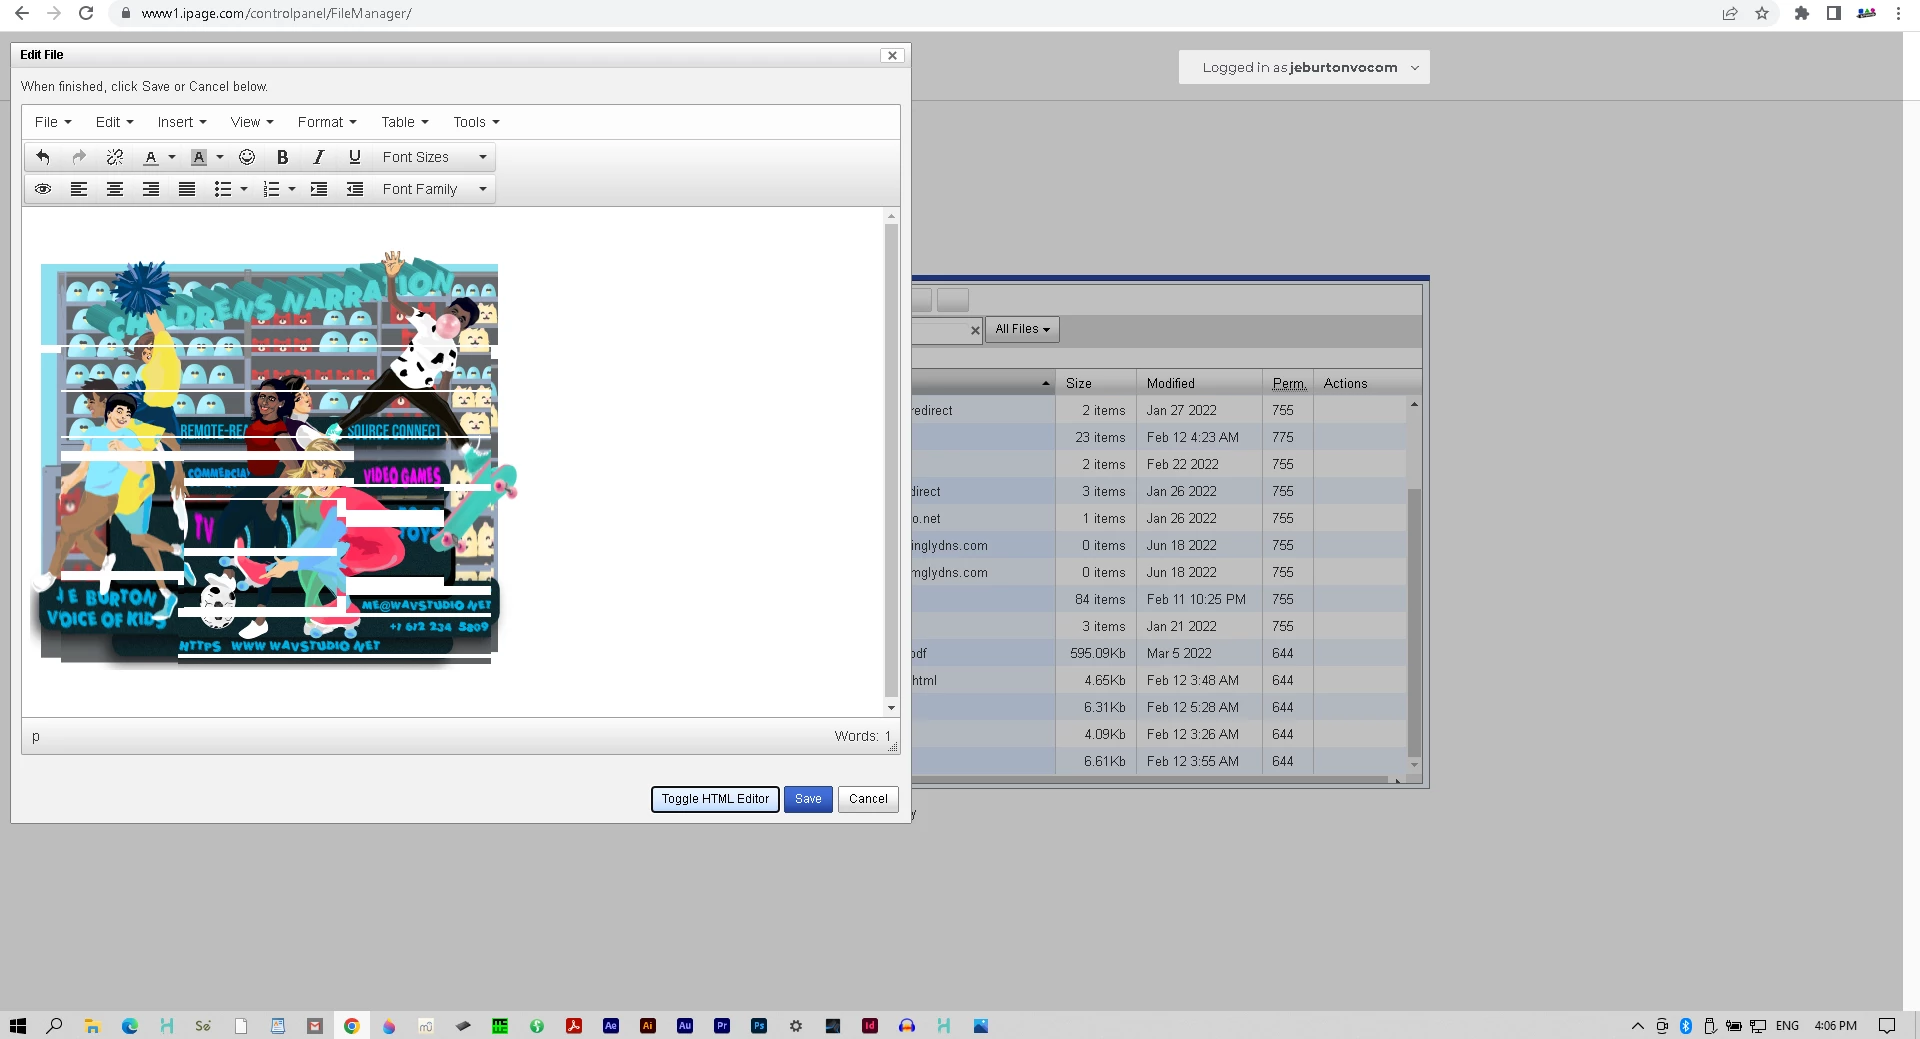
Task: Open the View menu
Action: pyautogui.click(x=252, y=122)
